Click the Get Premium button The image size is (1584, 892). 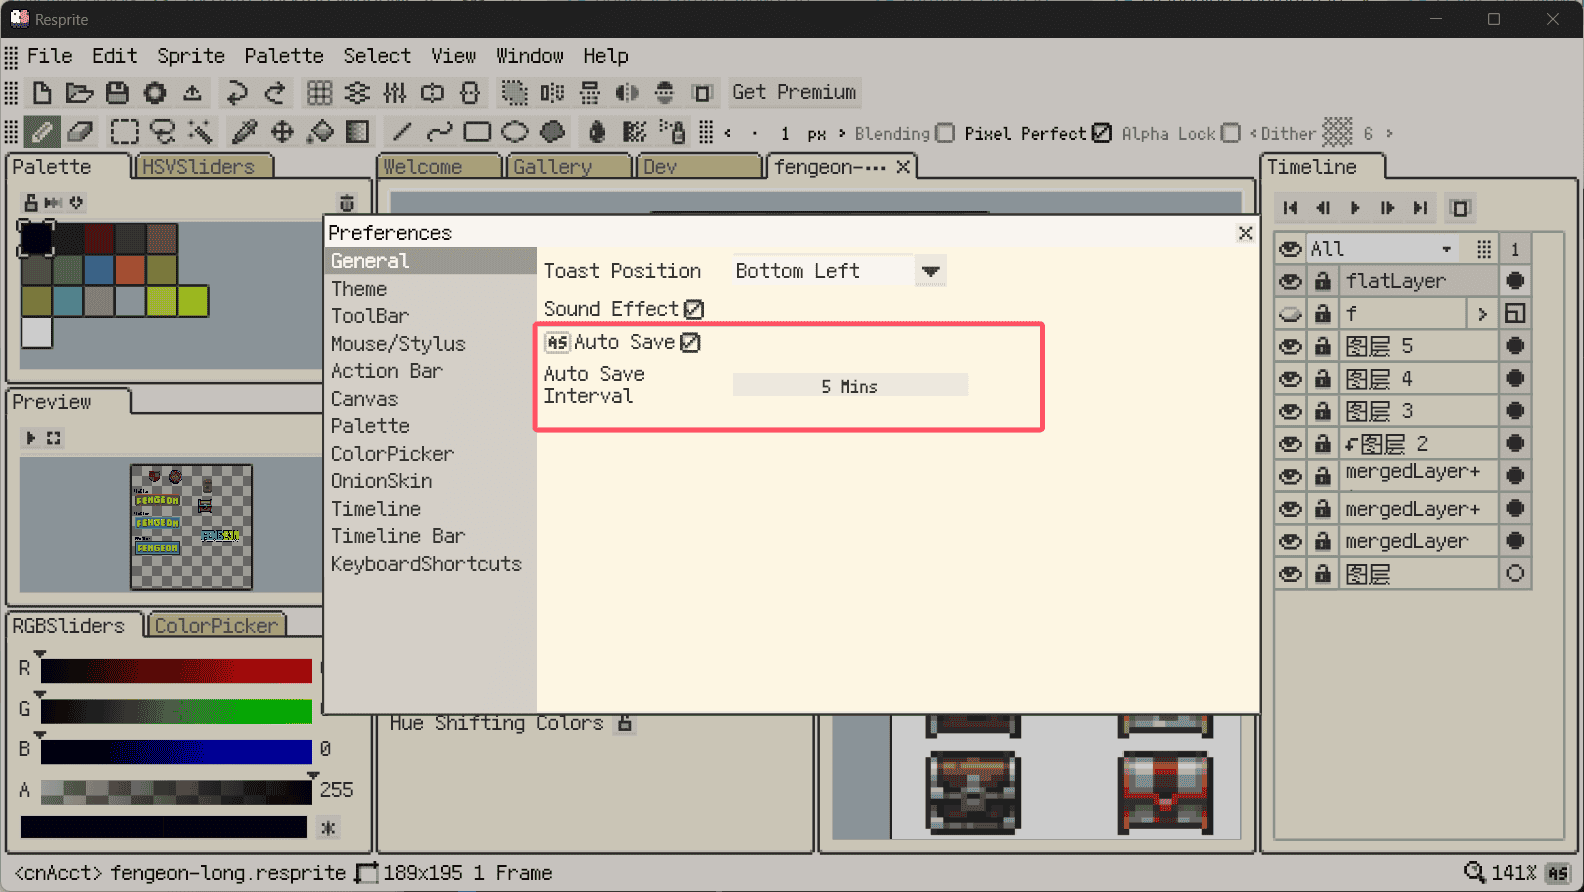(794, 92)
